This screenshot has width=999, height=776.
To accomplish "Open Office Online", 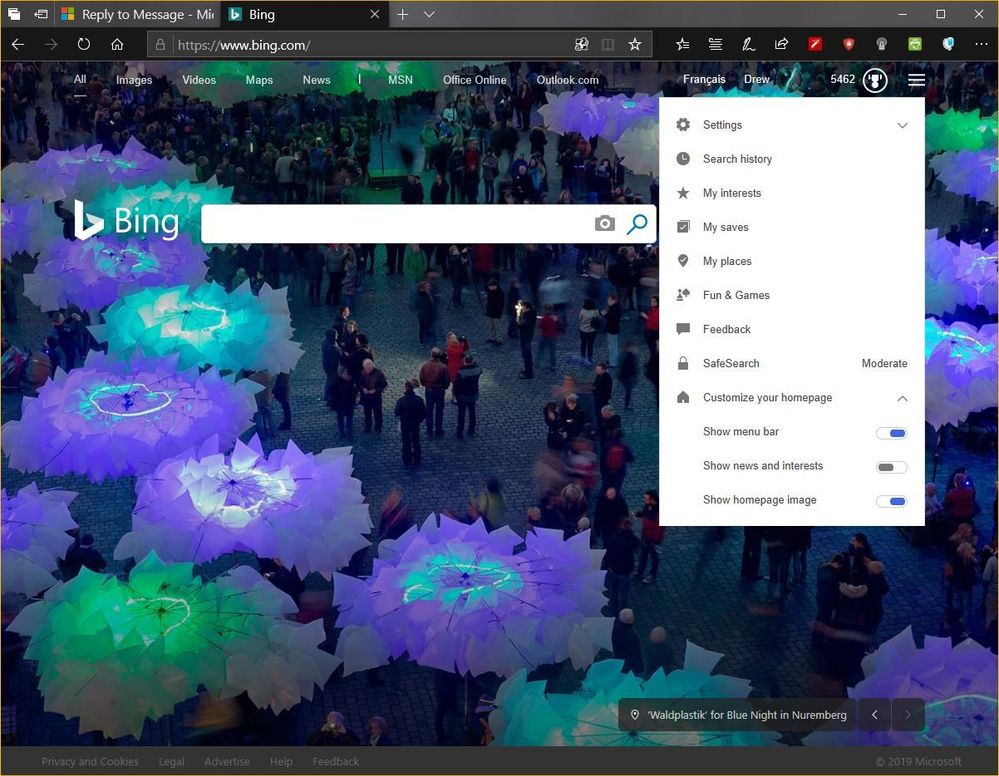I will point(475,80).
